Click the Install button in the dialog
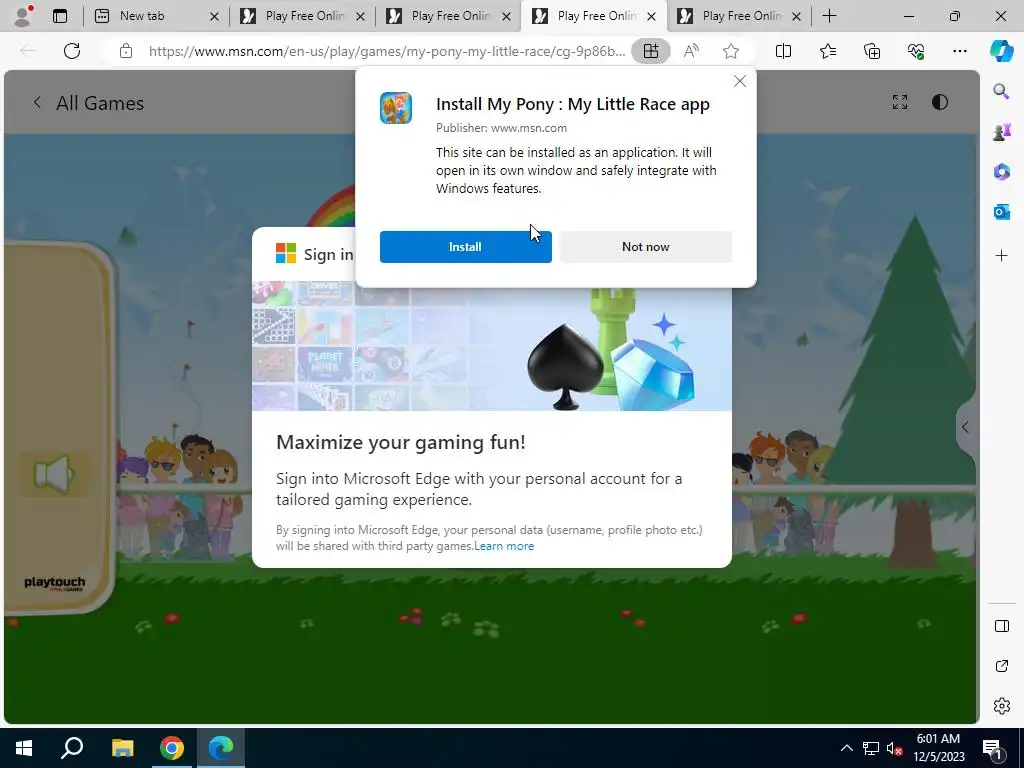The image size is (1024, 768). click(x=466, y=247)
